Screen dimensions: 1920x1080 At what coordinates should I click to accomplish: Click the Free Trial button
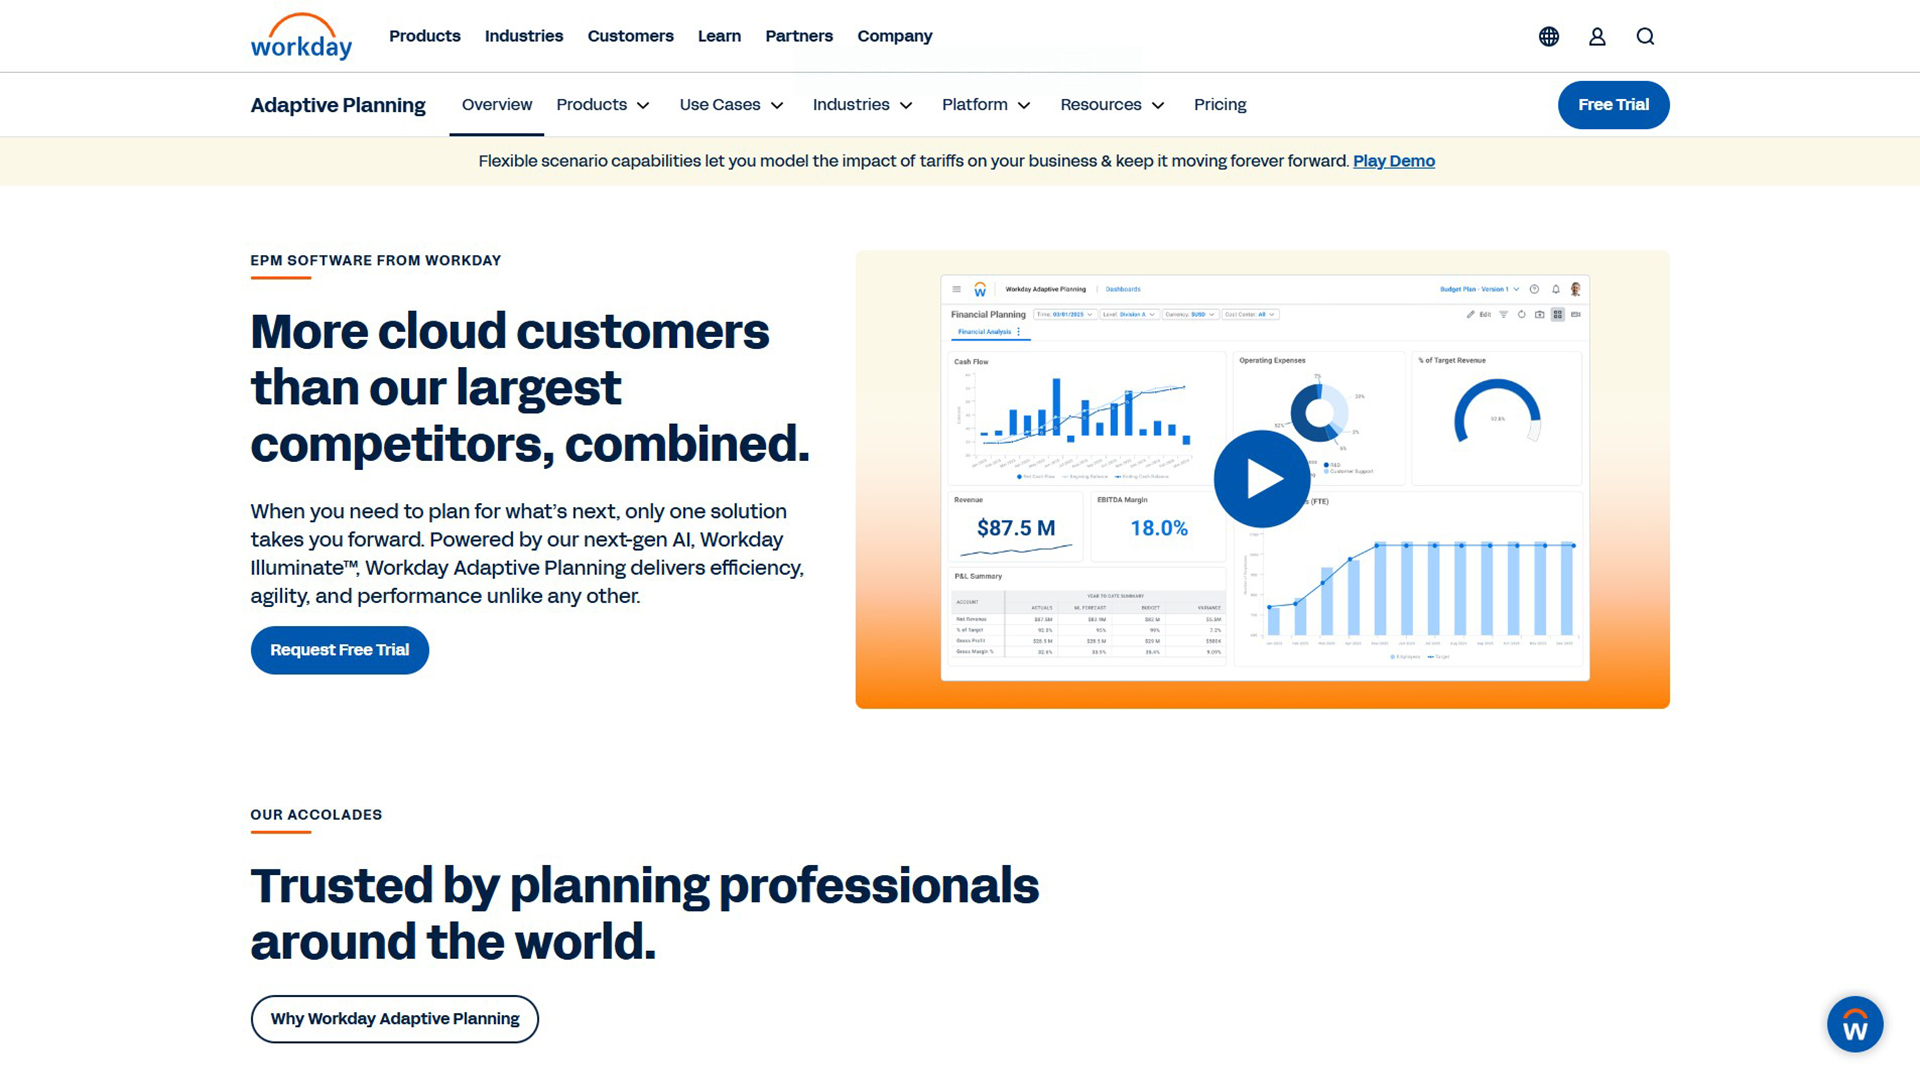pyautogui.click(x=1613, y=105)
